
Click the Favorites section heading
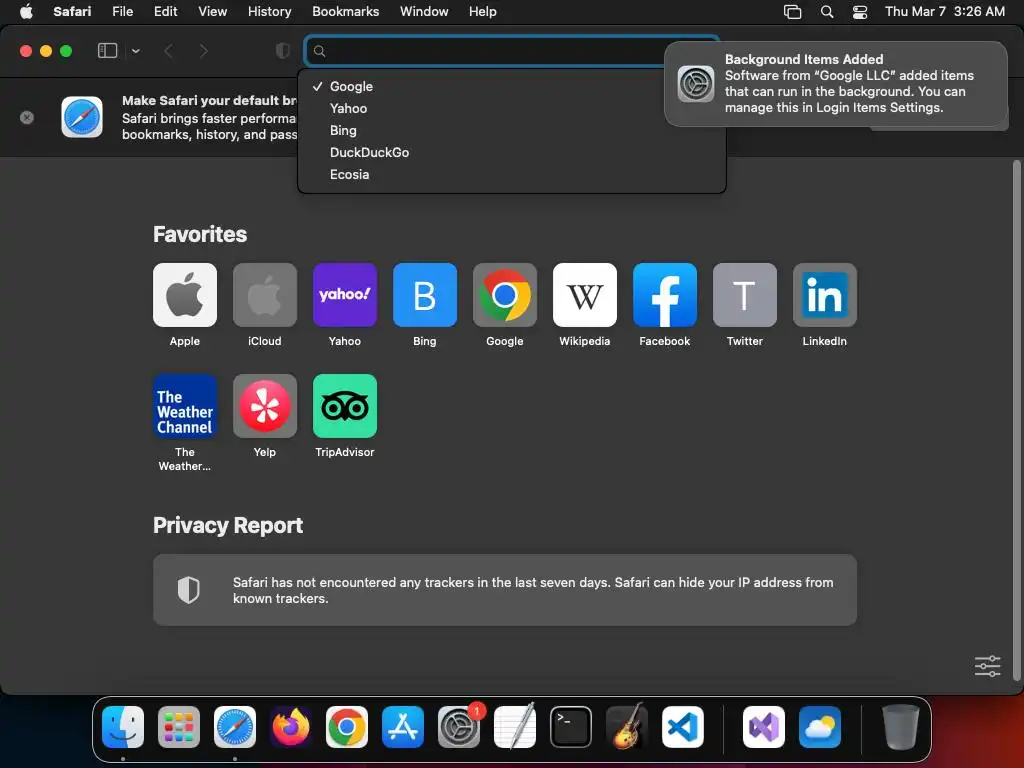[x=200, y=234]
